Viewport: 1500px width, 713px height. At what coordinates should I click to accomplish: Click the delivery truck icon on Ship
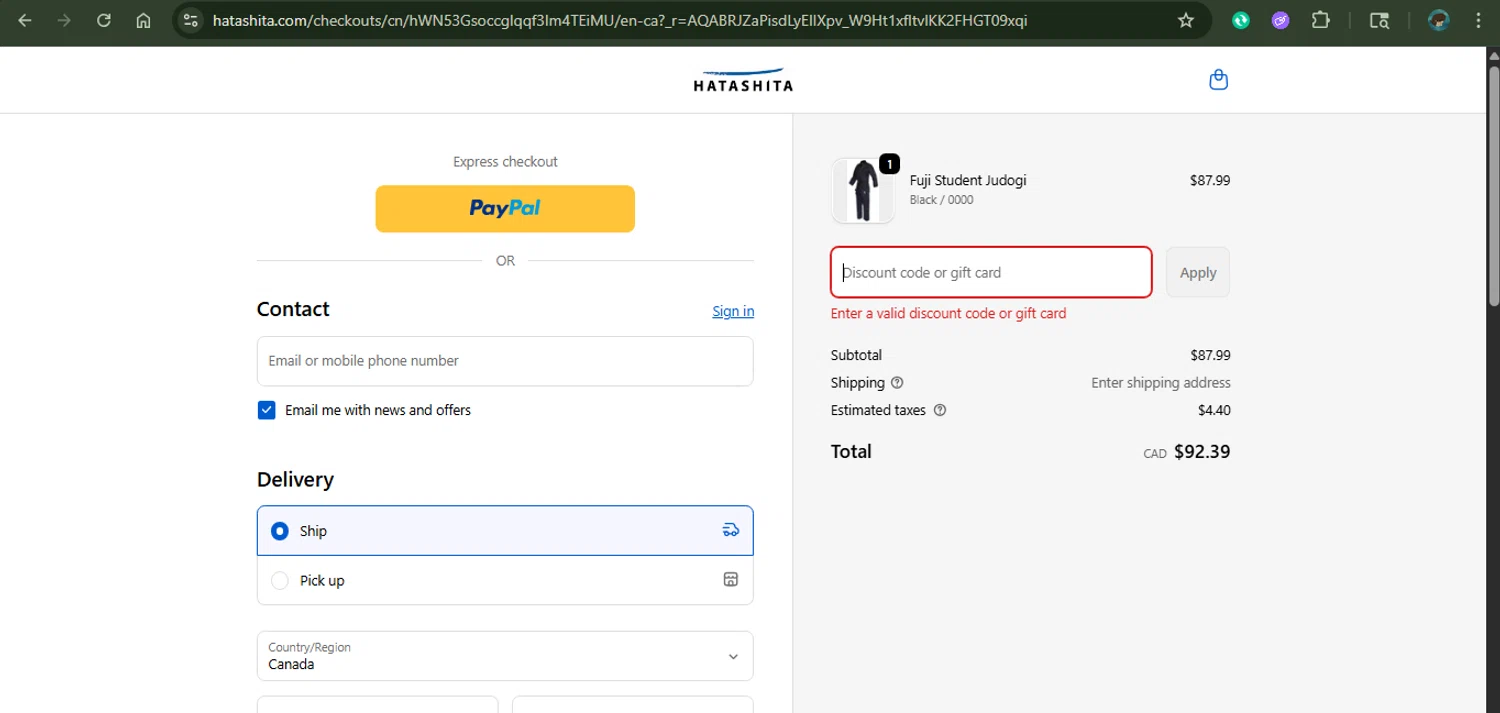[x=731, y=530]
